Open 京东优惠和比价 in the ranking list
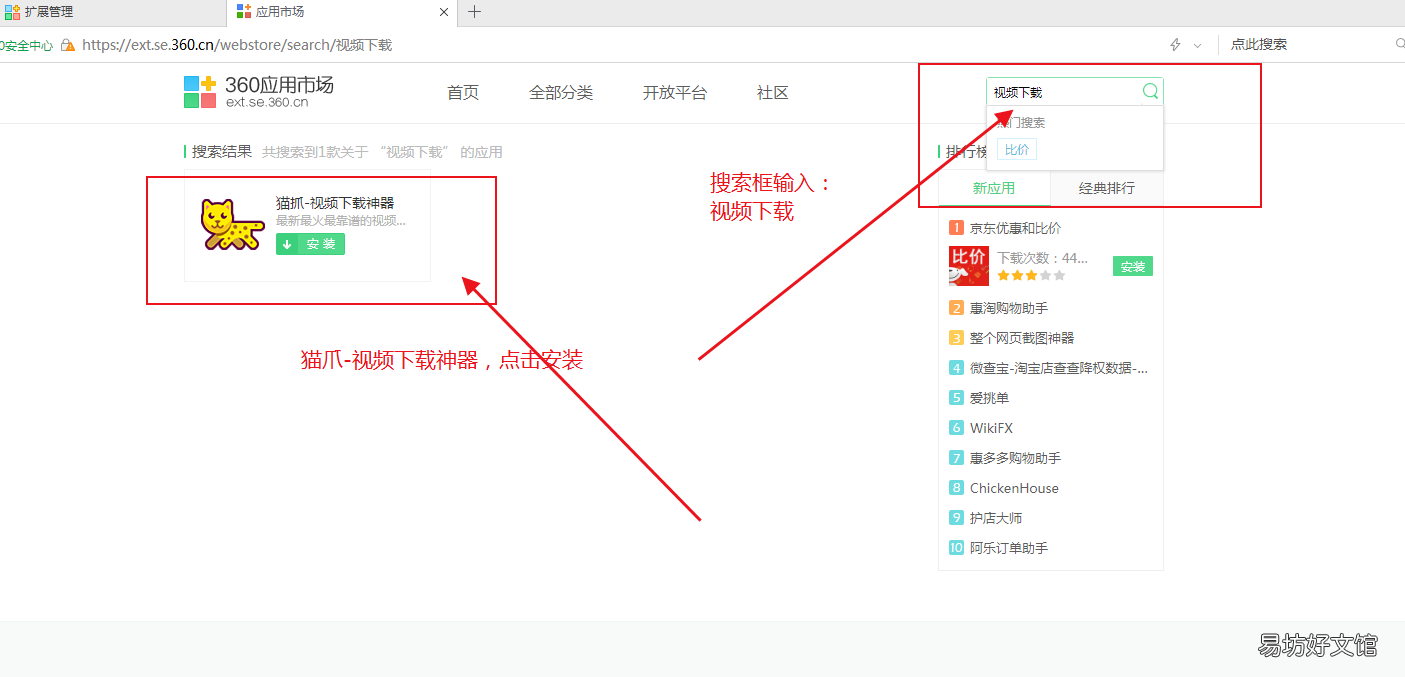This screenshot has width=1405, height=677. pyautogui.click(x=1015, y=228)
